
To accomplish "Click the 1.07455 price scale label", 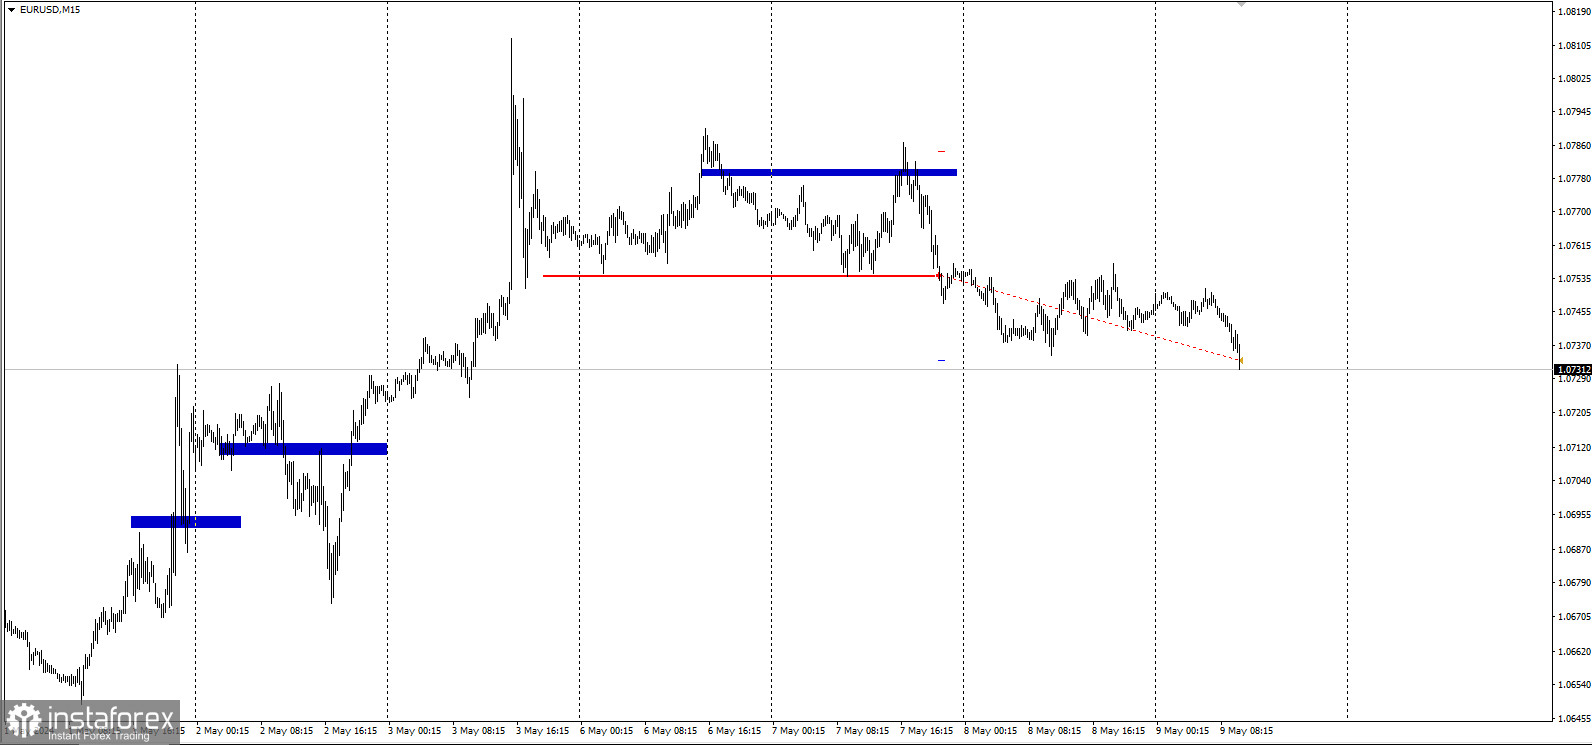I will tap(1574, 311).
